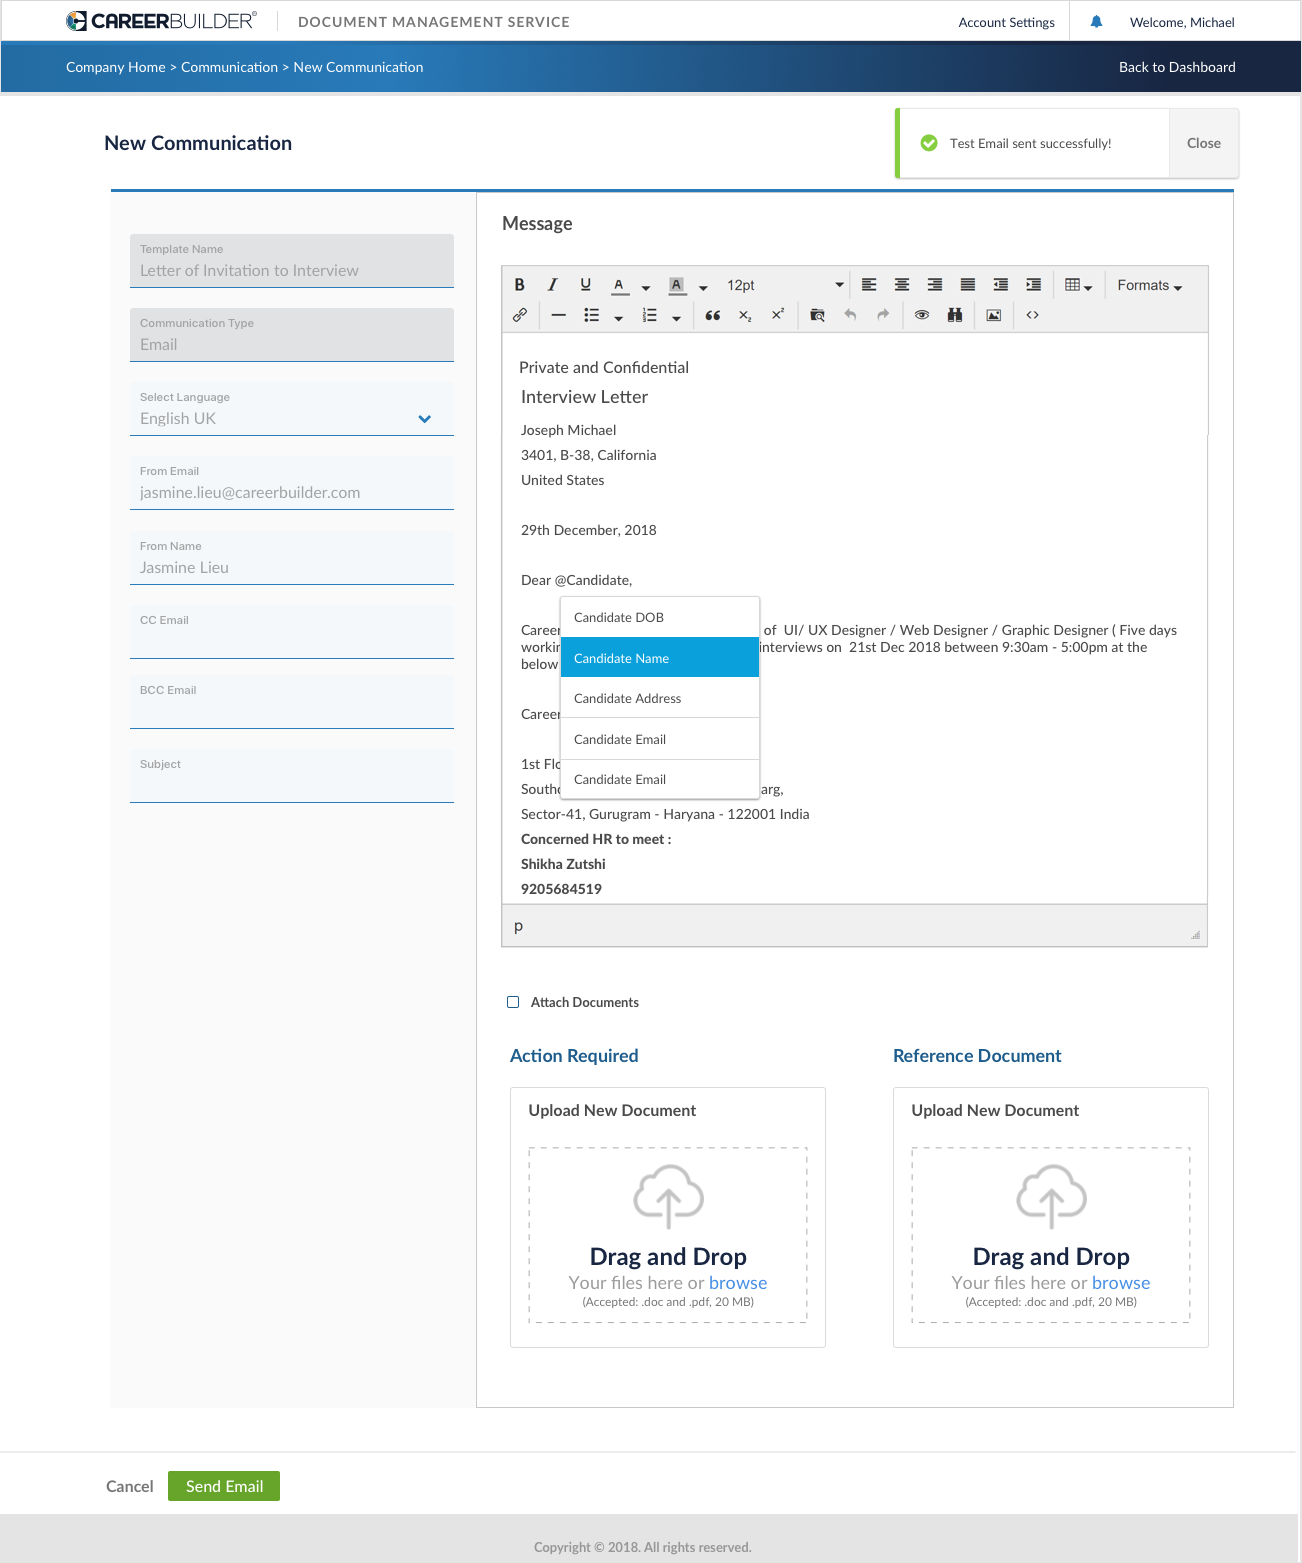
Task: Center align text in editor
Action: coord(902,285)
